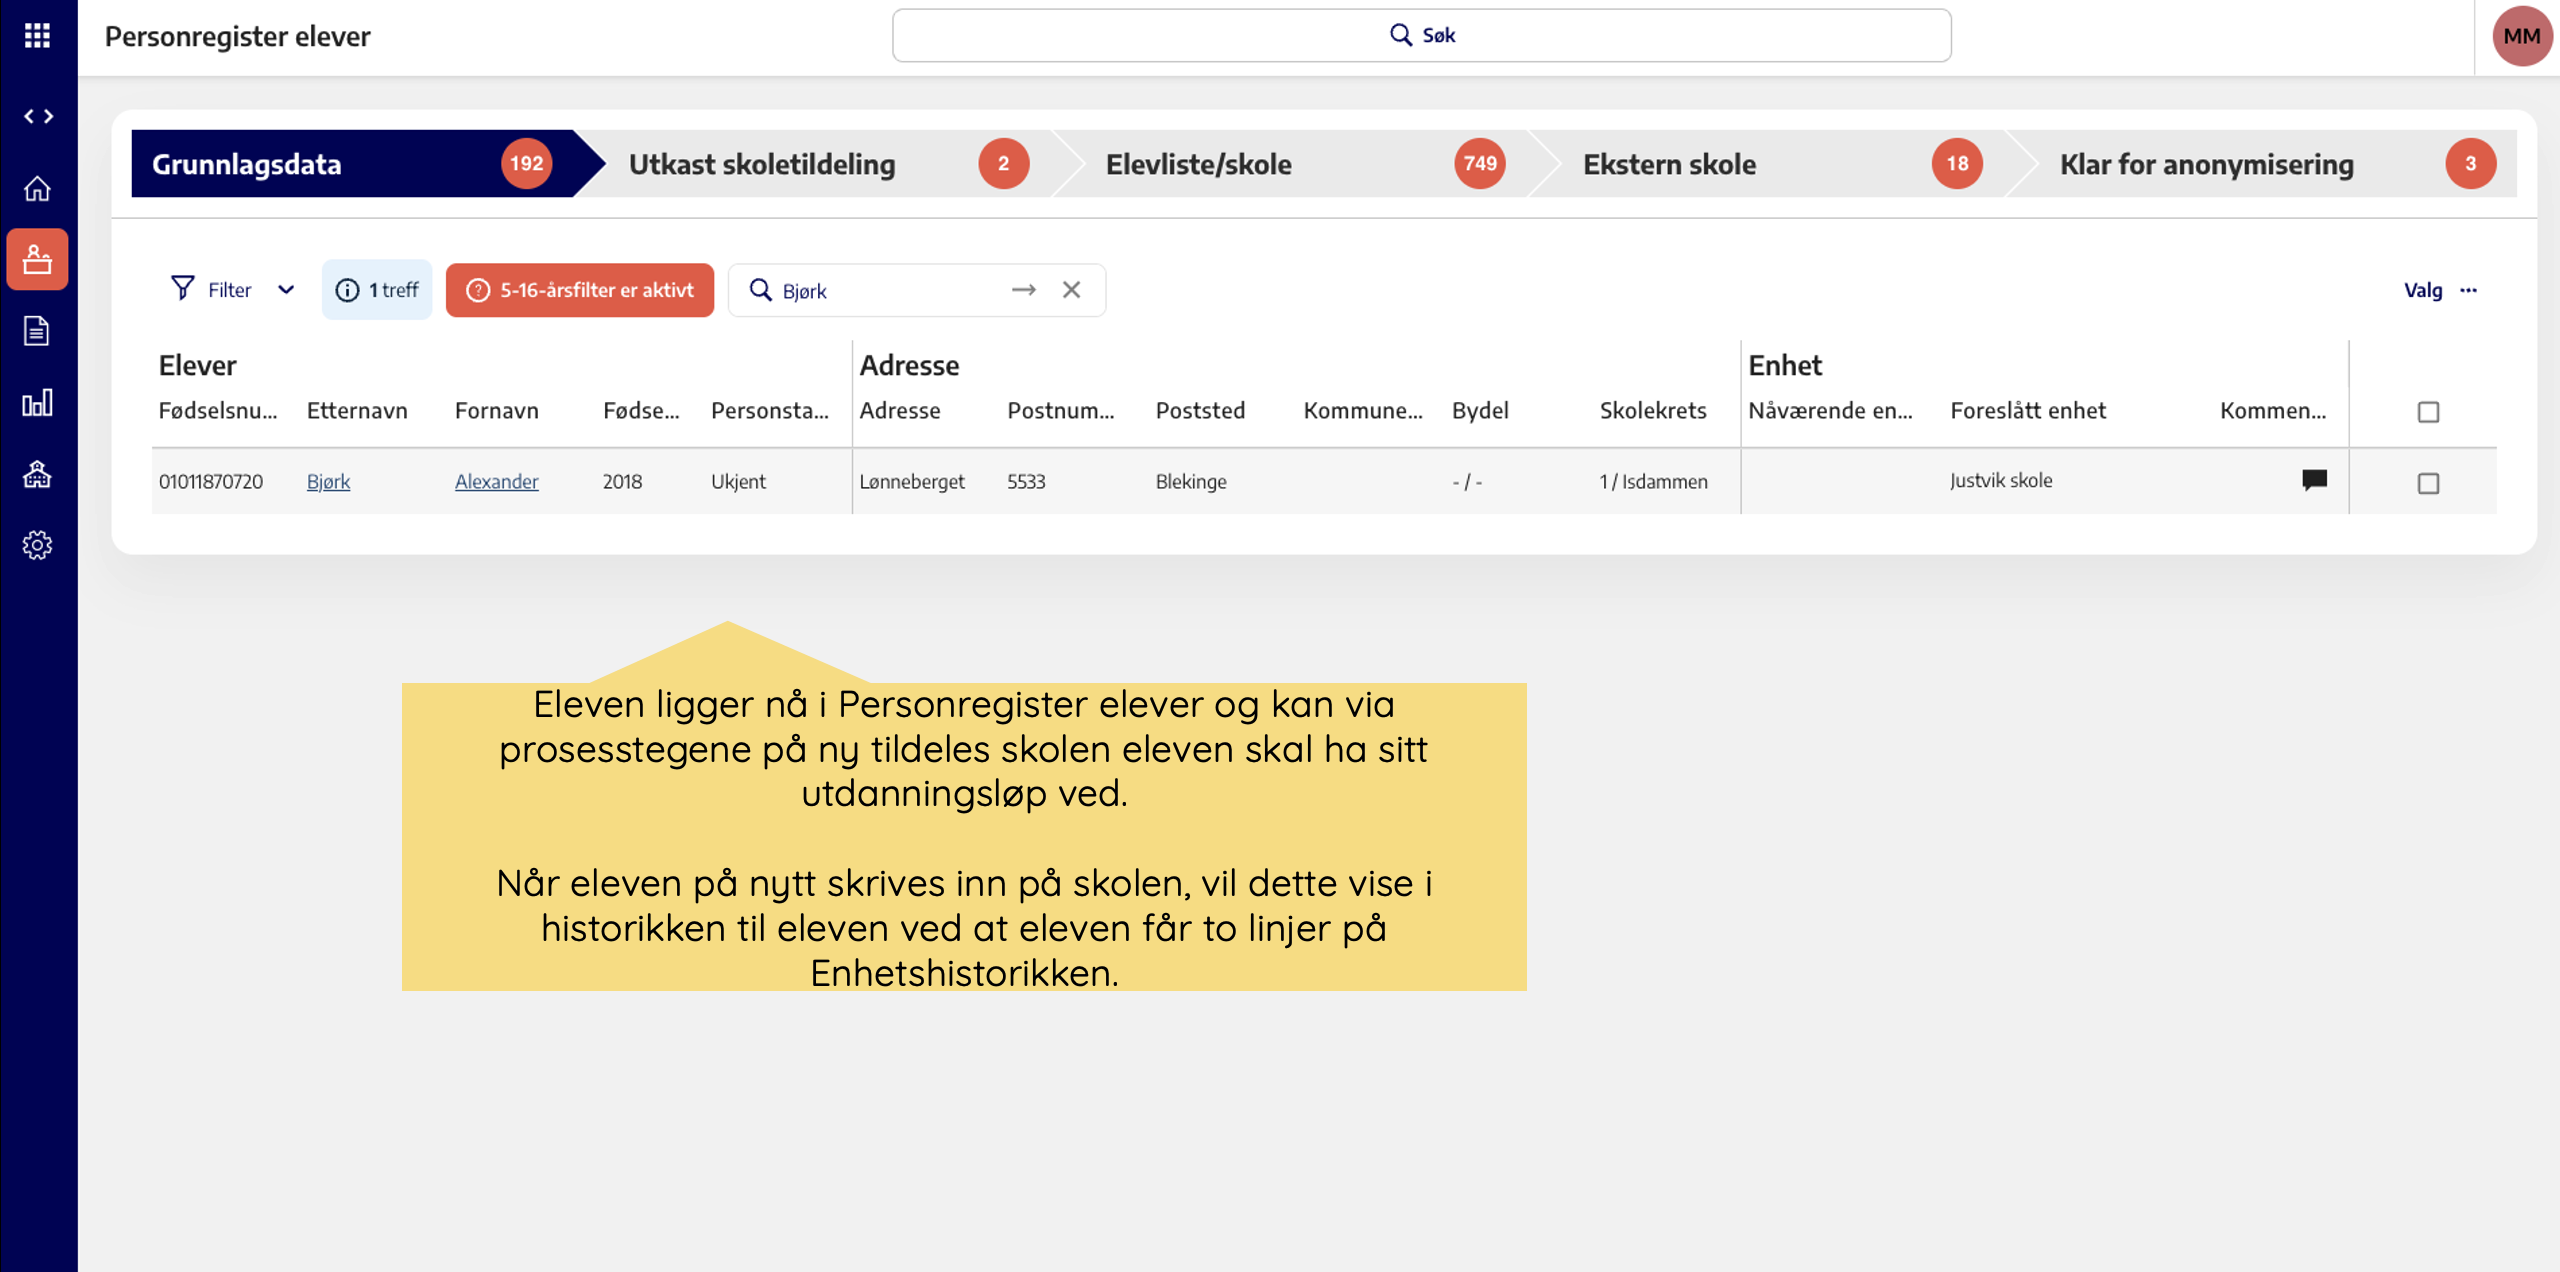Viewport: 2560px width, 1272px height.
Task: Click the 1 / Isdammen cell
Action: (1653, 481)
